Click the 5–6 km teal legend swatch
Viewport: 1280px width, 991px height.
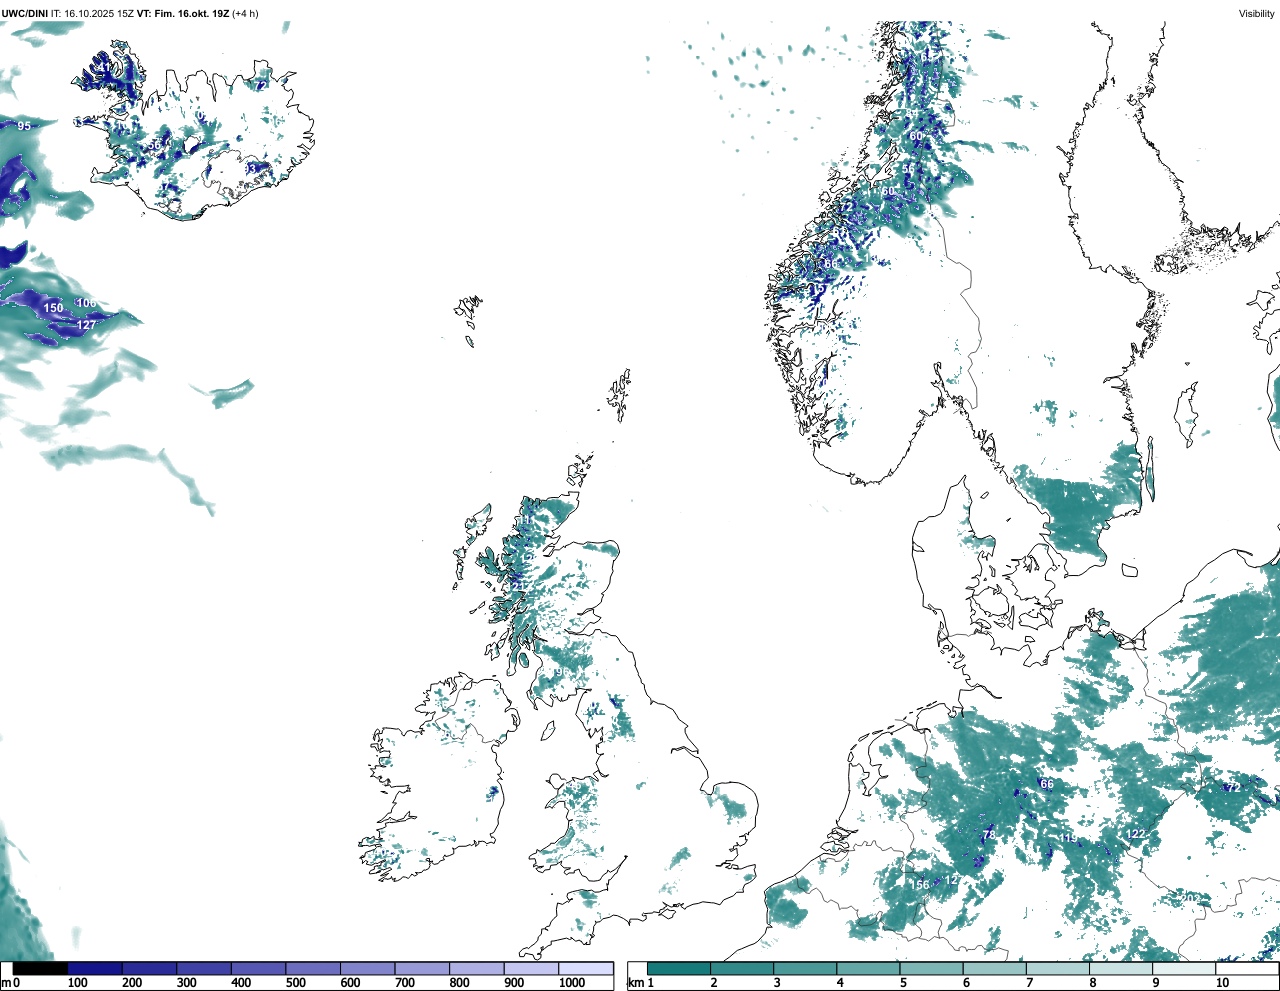coord(931,968)
